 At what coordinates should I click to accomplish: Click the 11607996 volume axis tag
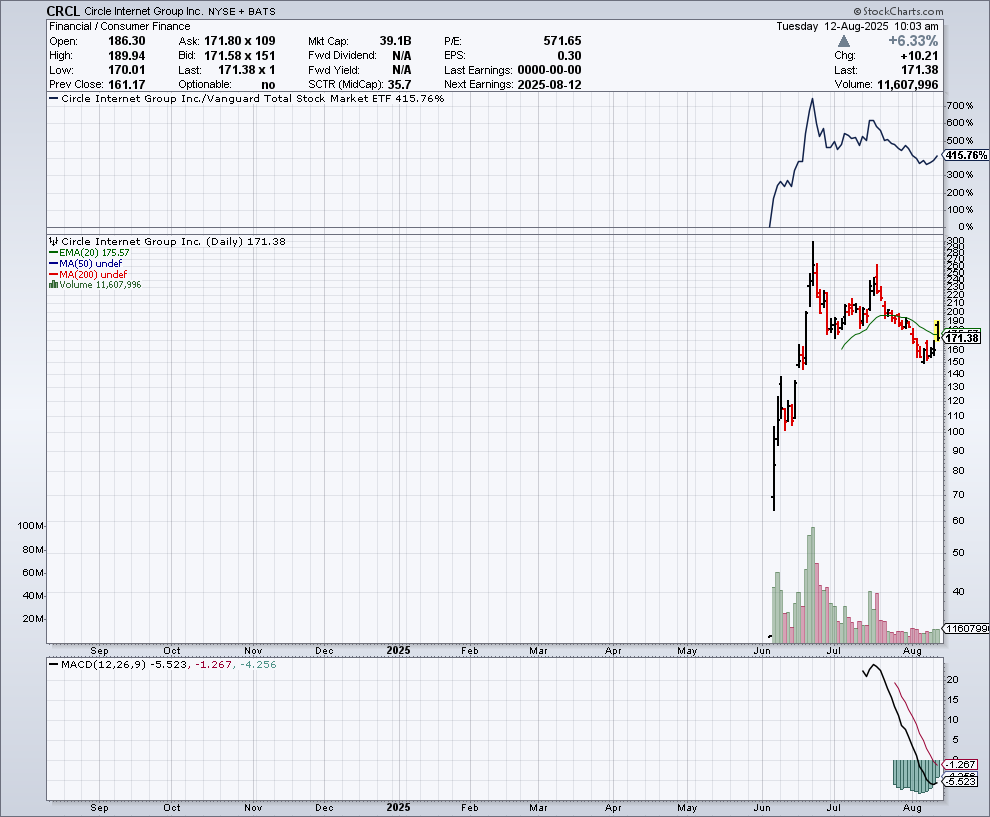[966, 628]
